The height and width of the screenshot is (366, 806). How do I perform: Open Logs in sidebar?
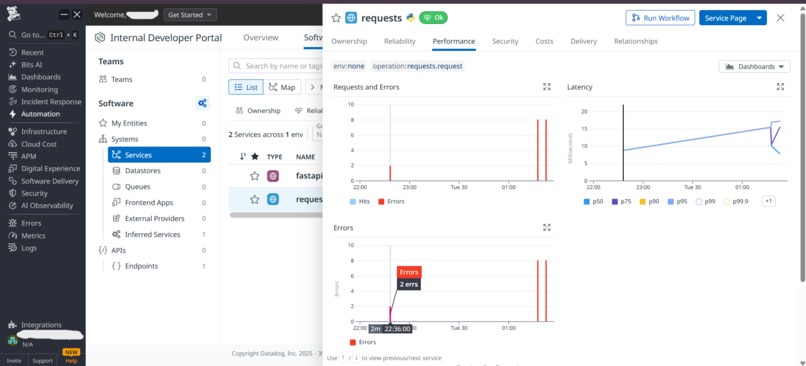(29, 248)
